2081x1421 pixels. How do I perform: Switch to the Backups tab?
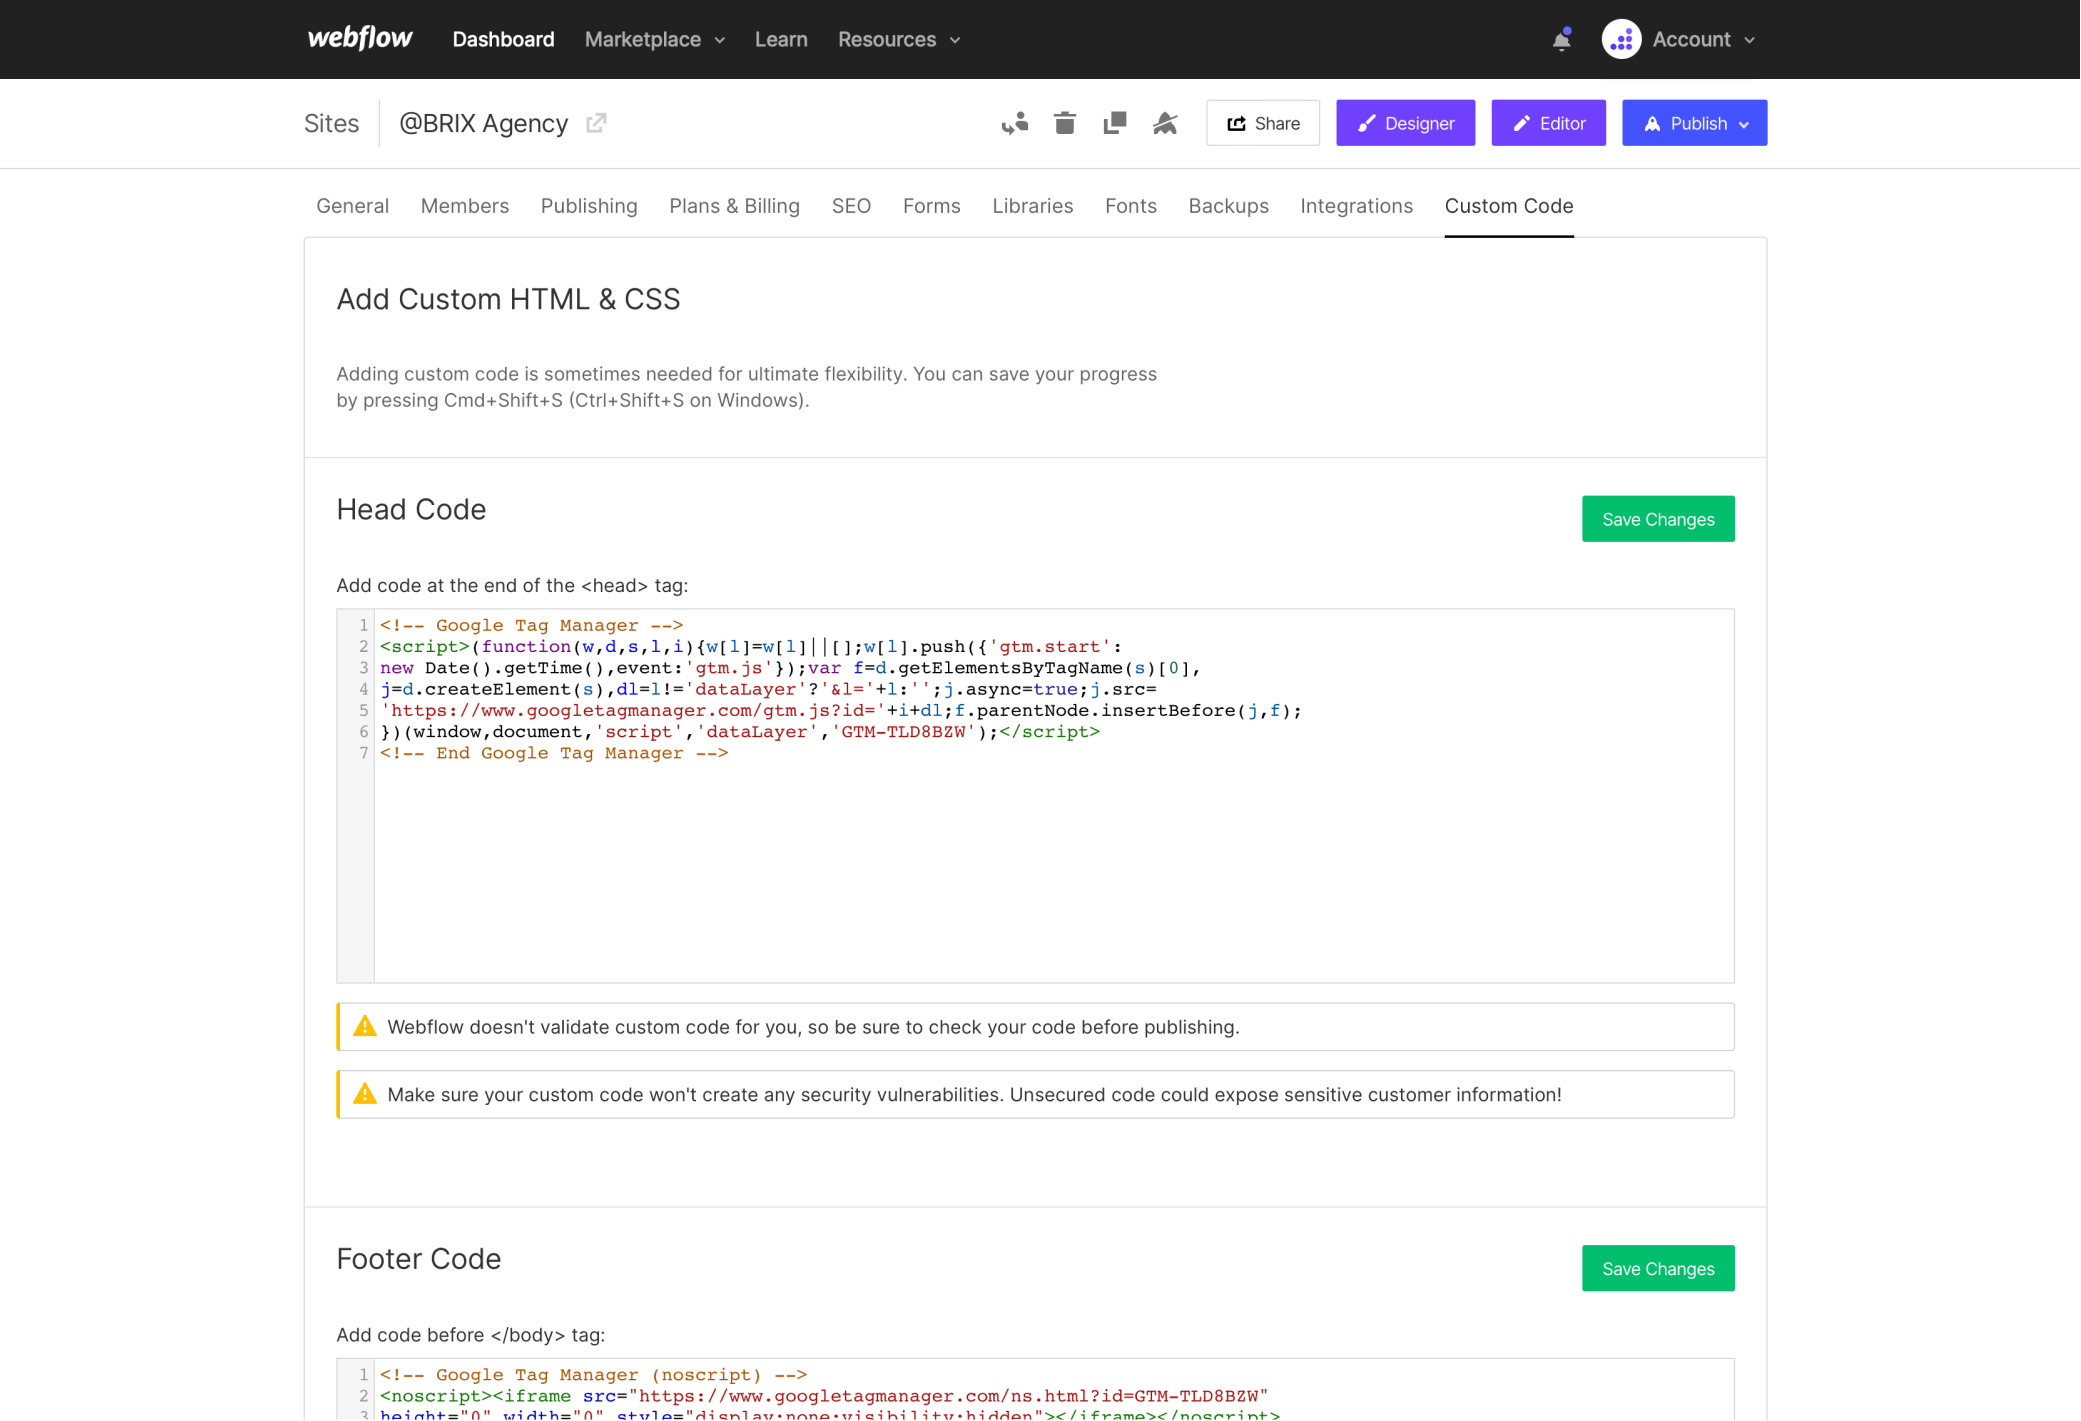pyautogui.click(x=1228, y=206)
